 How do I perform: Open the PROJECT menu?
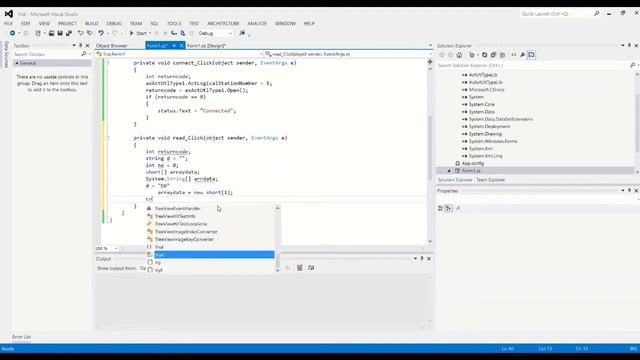(x=67, y=24)
